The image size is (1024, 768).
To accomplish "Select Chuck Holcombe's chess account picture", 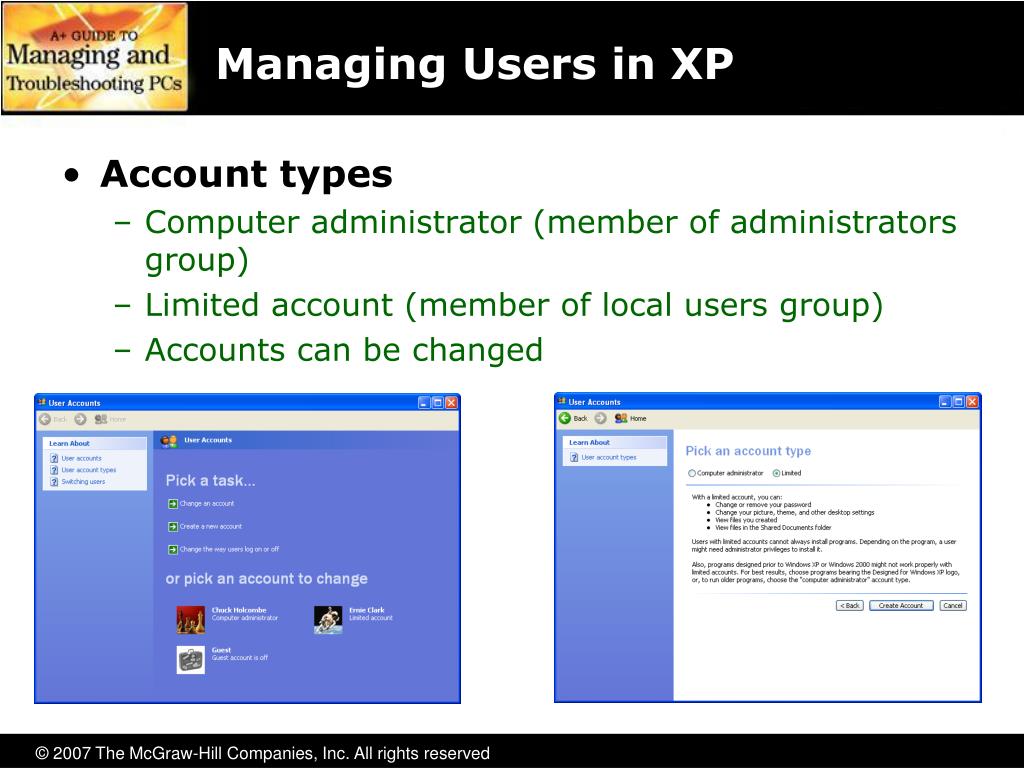I will click(x=191, y=620).
